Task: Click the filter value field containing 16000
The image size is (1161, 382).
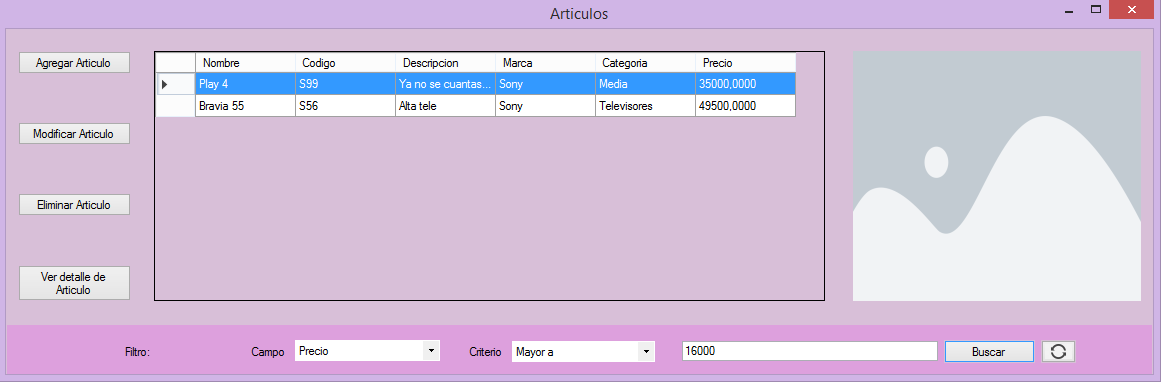Action: pyautogui.click(x=810, y=352)
